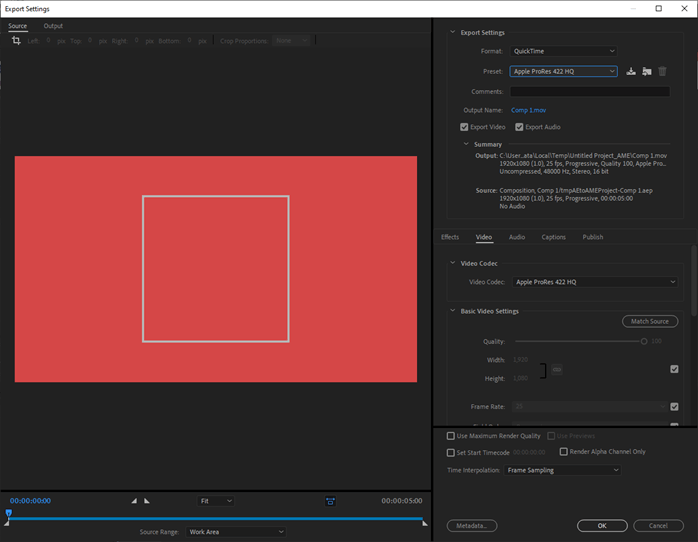Click the Comp 1.mov output name link
The width and height of the screenshot is (698, 542).
528,110
